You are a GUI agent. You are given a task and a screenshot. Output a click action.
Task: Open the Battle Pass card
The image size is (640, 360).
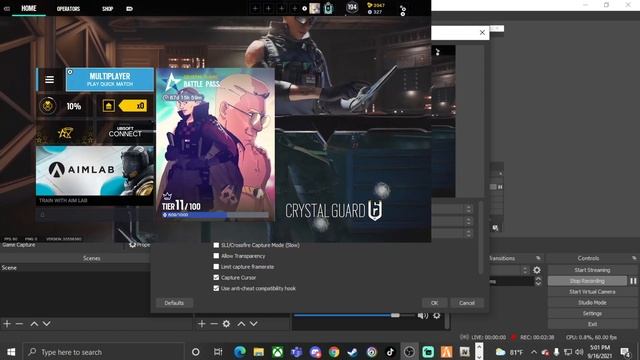pyautogui.click(x=216, y=144)
